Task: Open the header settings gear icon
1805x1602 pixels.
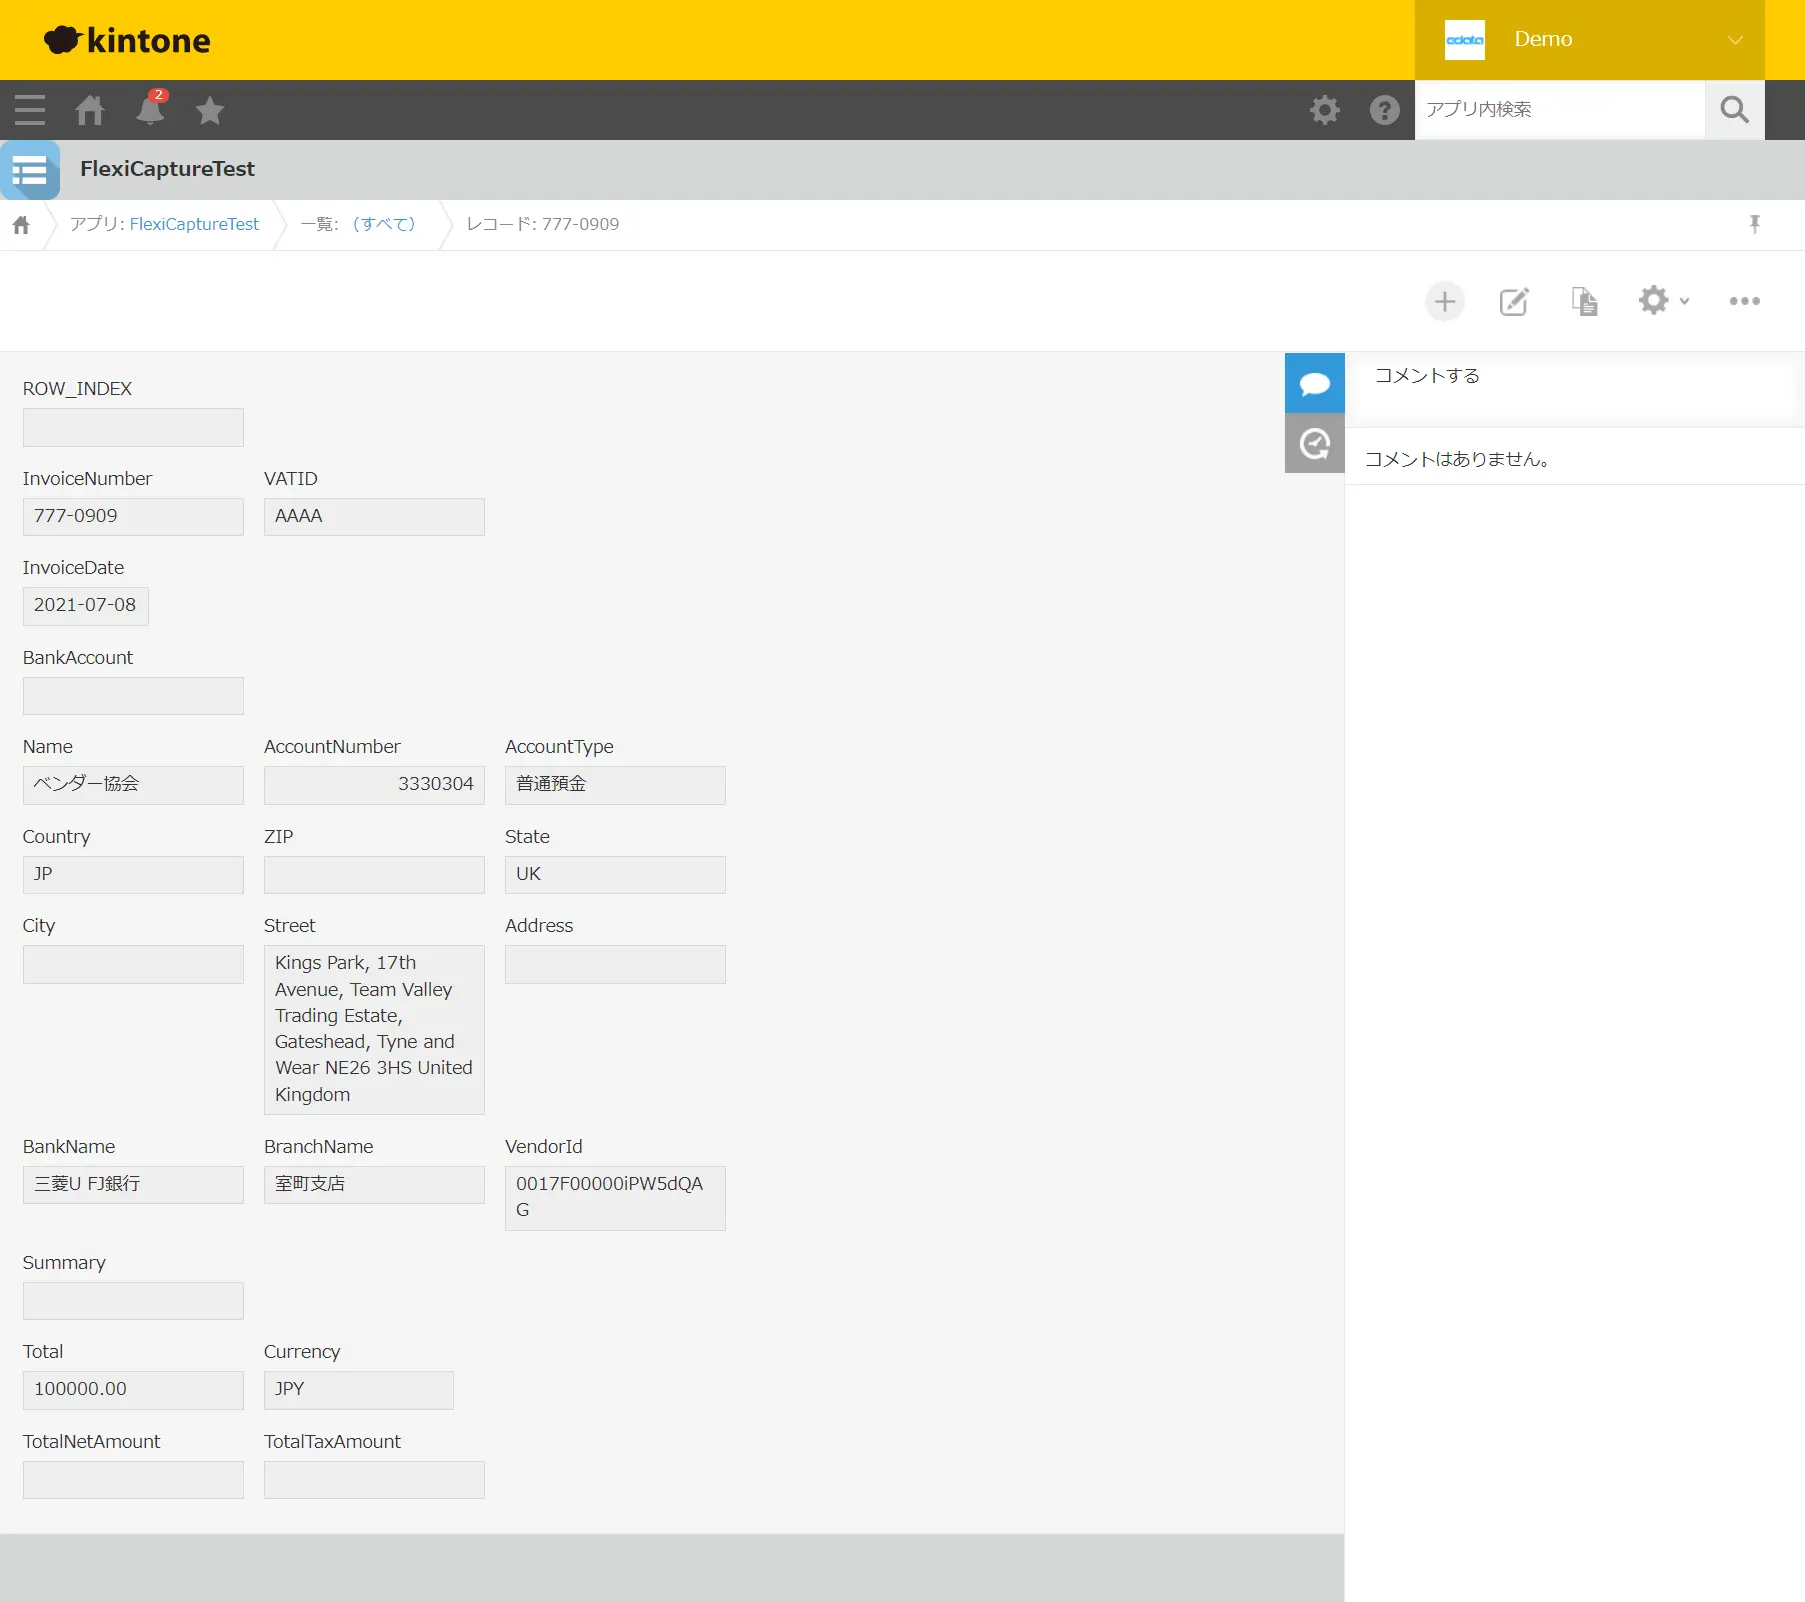Action: coord(1325,110)
